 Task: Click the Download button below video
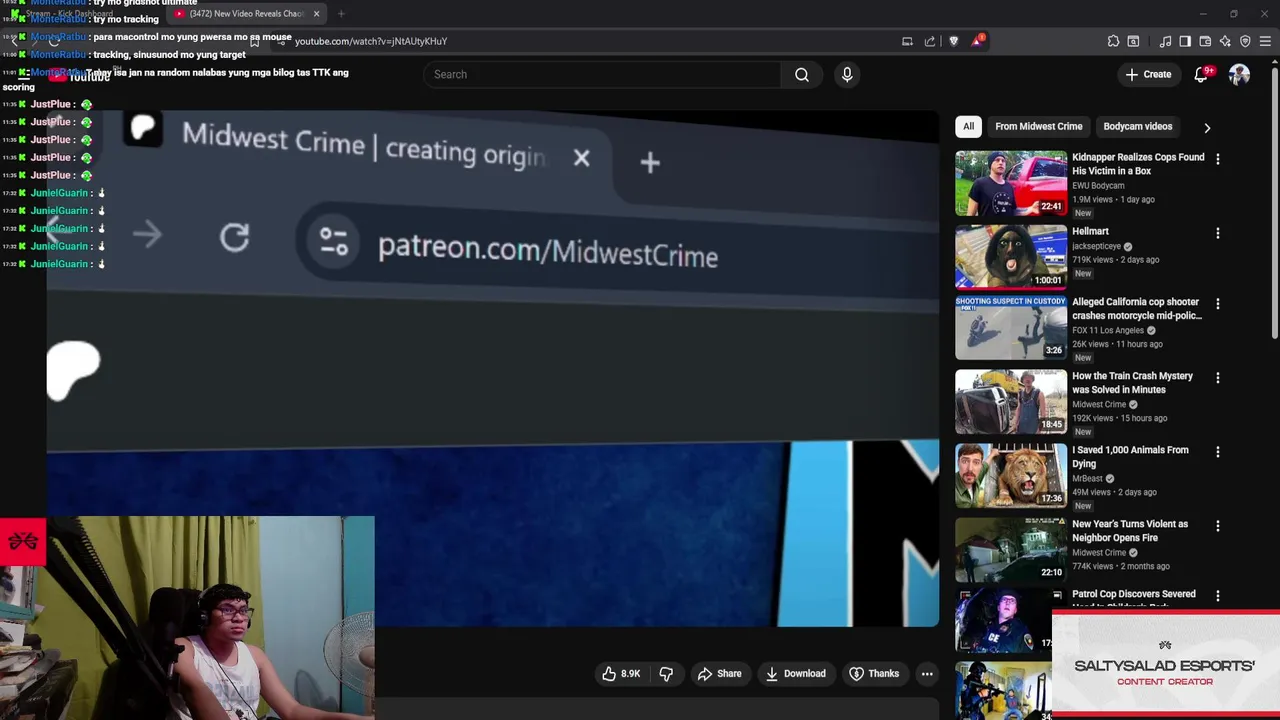click(795, 674)
